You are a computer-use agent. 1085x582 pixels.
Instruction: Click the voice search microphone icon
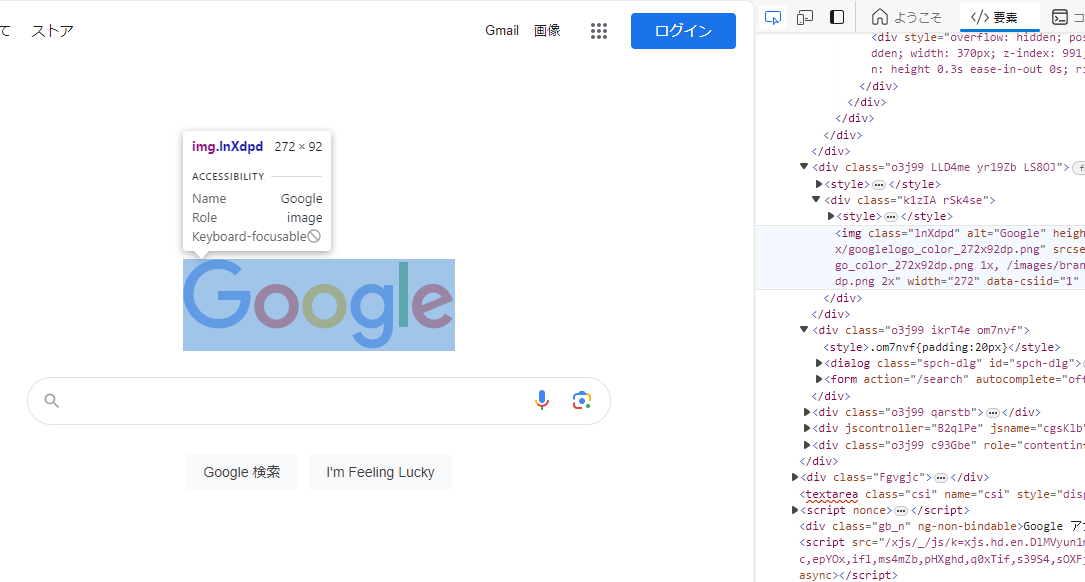(x=542, y=400)
